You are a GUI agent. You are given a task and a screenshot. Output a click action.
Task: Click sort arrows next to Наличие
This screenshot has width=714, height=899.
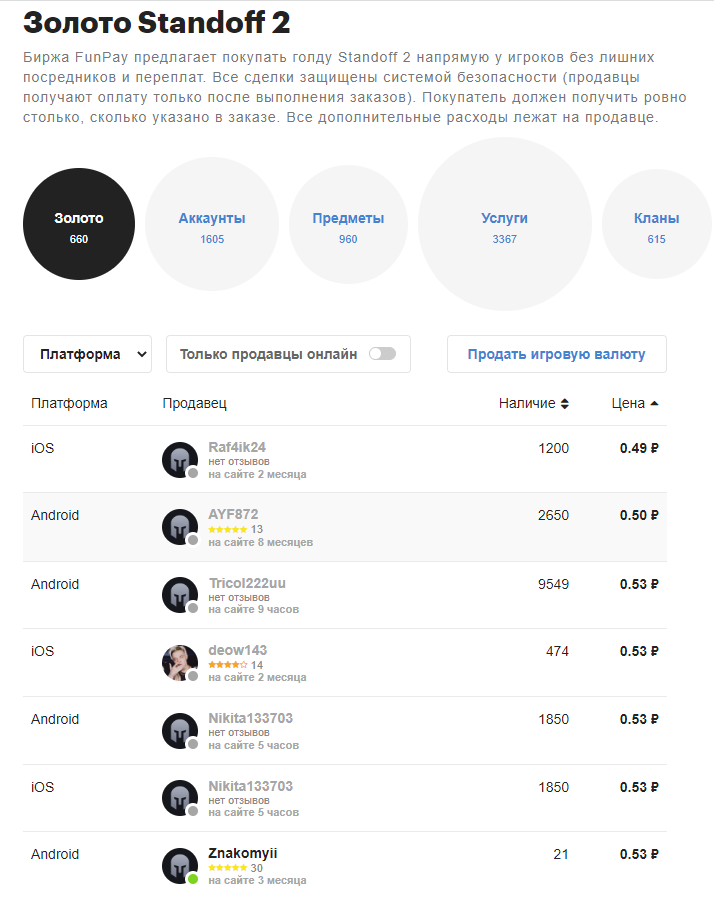click(564, 404)
